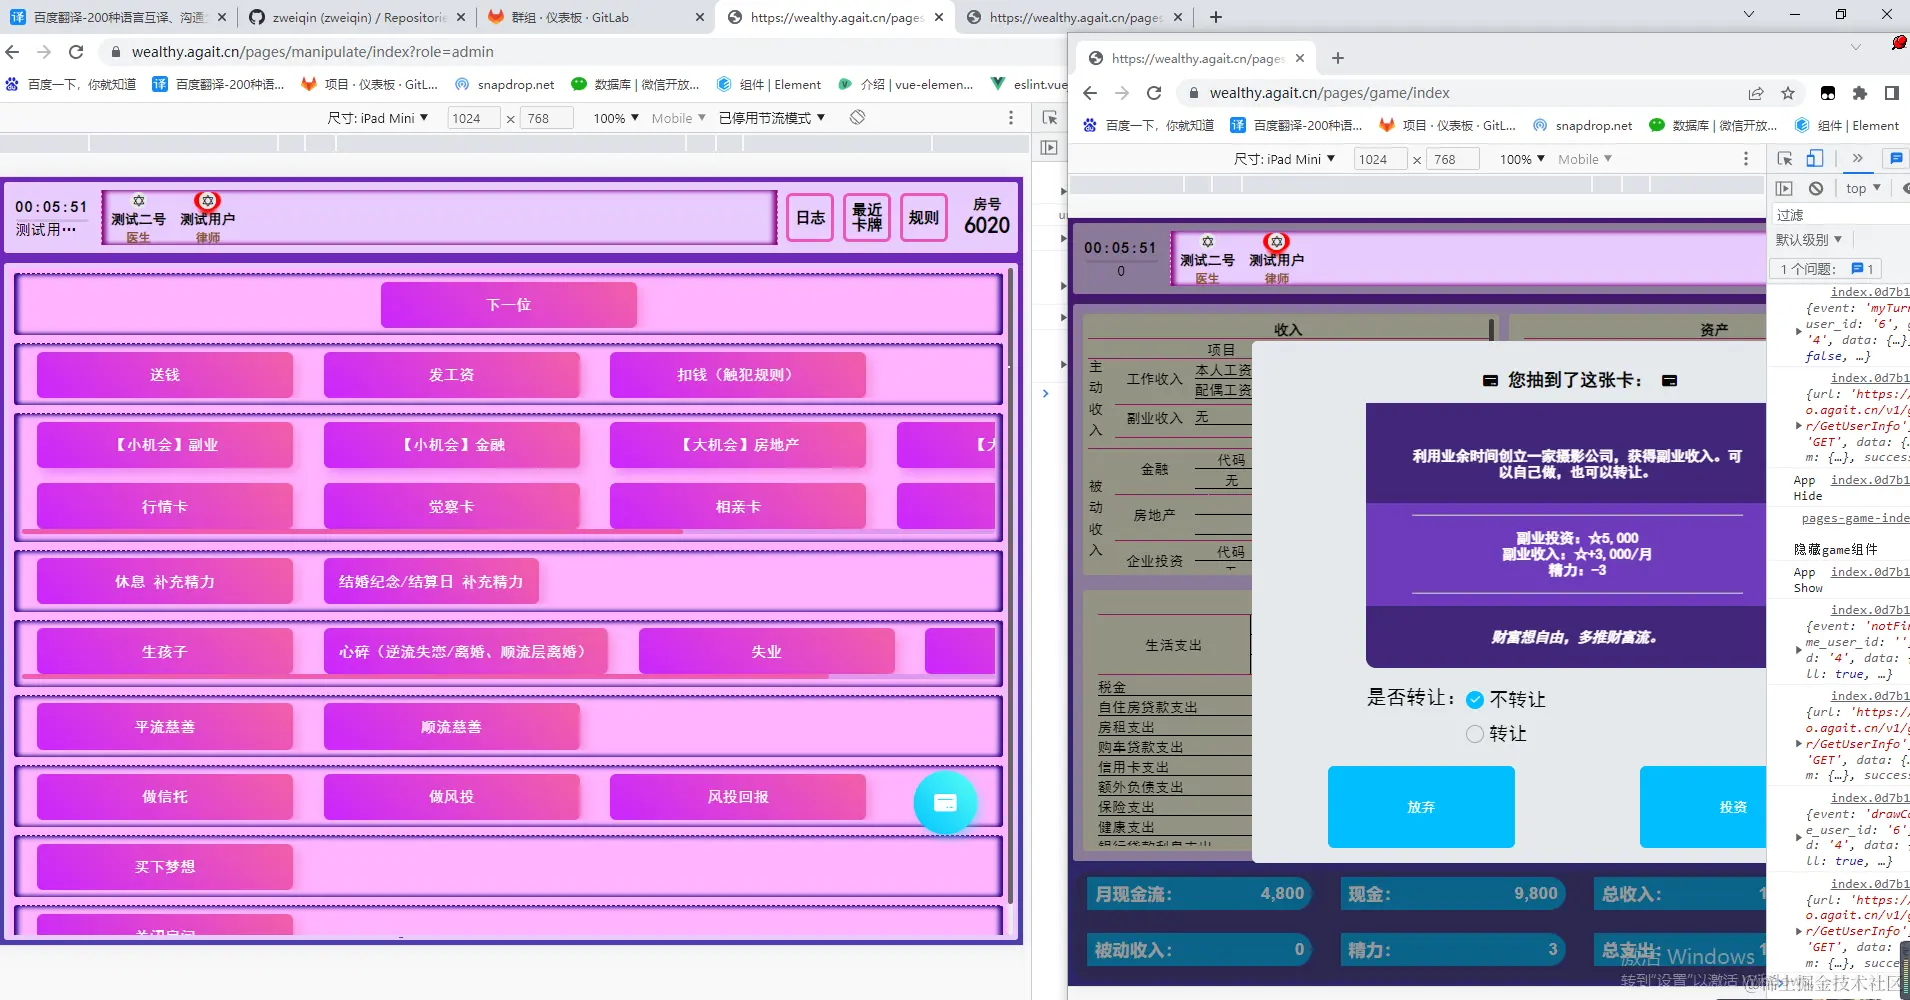Click the 发工资 button

pyautogui.click(x=452, y=374)
